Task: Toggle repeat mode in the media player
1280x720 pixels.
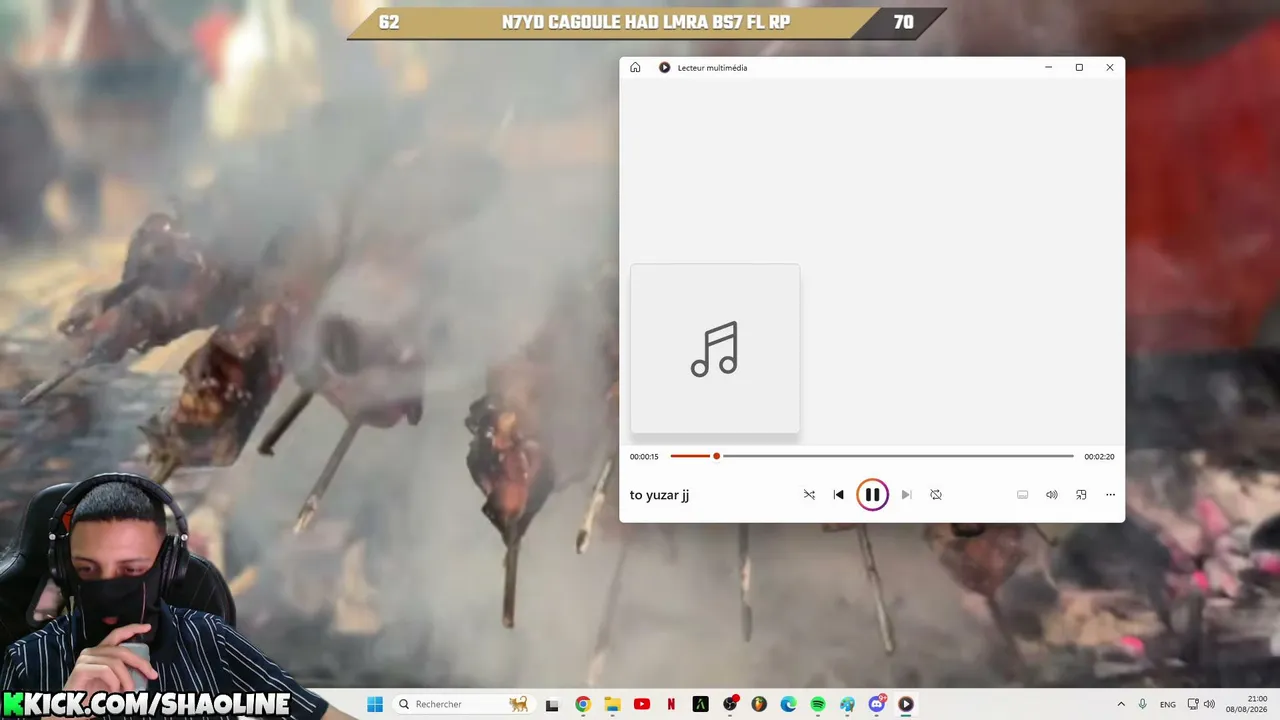Action: pyautogui.click(x=936, y=495)
